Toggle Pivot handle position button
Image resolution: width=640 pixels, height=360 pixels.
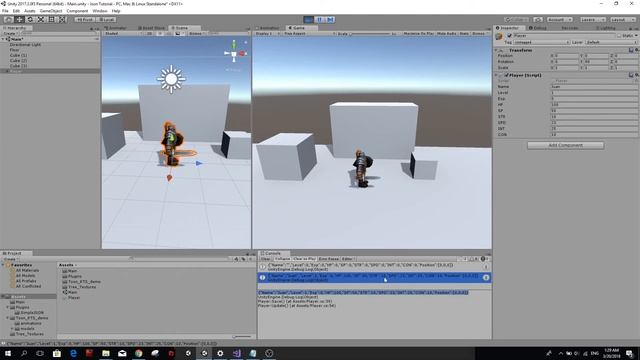tap(85, 19)
